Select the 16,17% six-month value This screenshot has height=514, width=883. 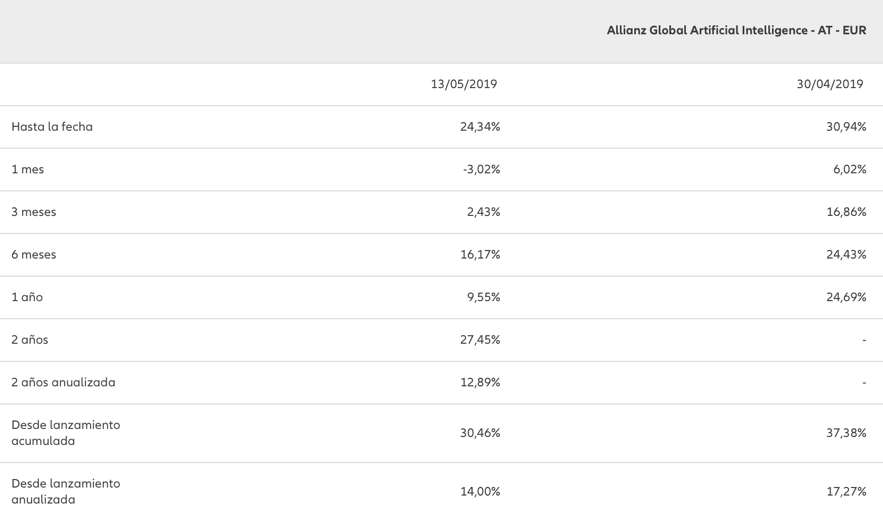[x=480, y=255]
